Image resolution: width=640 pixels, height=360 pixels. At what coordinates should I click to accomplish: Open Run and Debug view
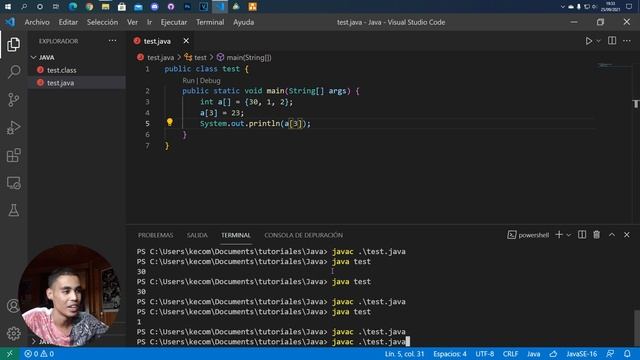click(x=13, y=127)
